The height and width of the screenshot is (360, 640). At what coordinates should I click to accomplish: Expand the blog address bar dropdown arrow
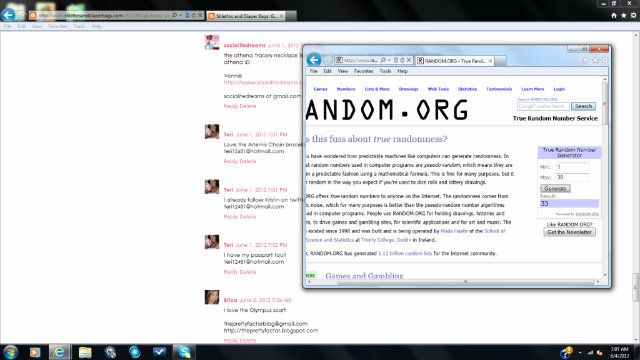point(181,16)
